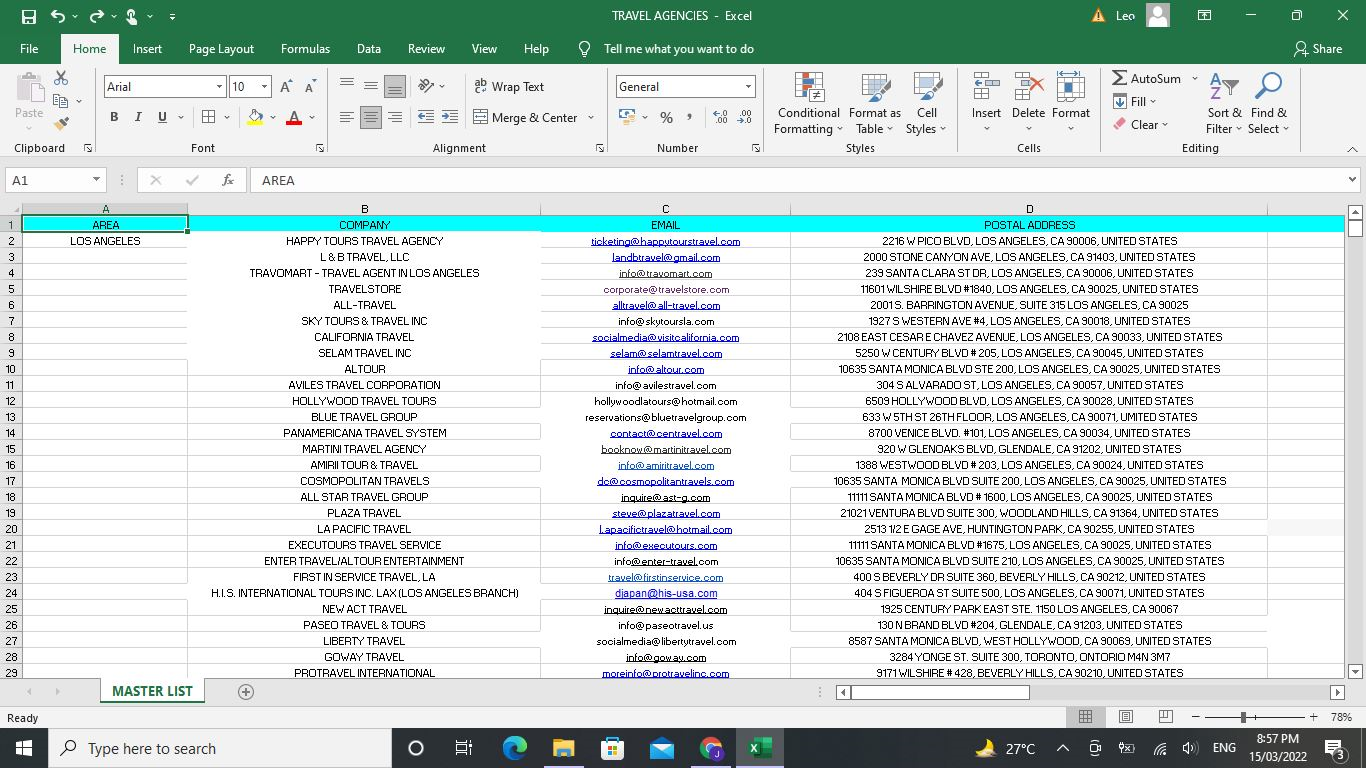Switch to the Insert tab
1366x768 pixels.
(x=147, y=48)
